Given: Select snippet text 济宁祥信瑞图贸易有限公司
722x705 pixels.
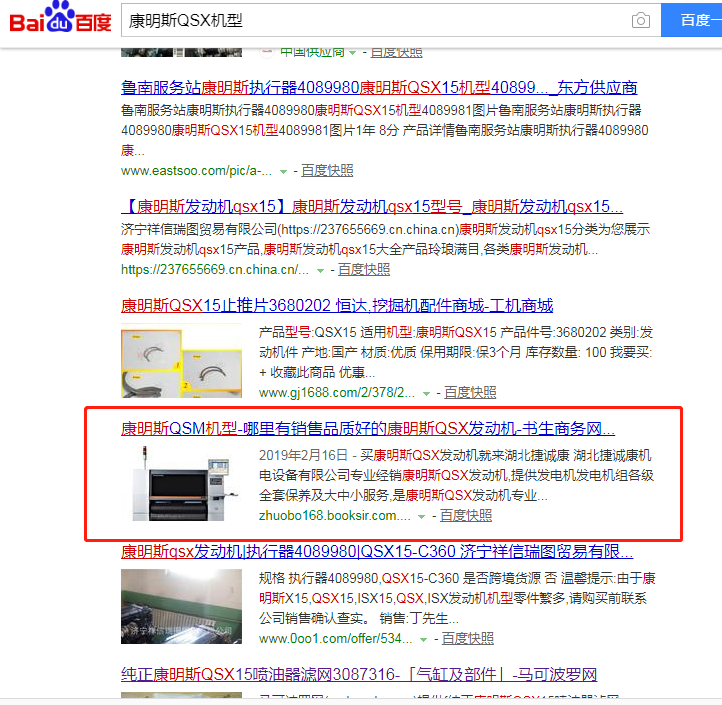Looking at the screenshot, I should click(199, 229).
